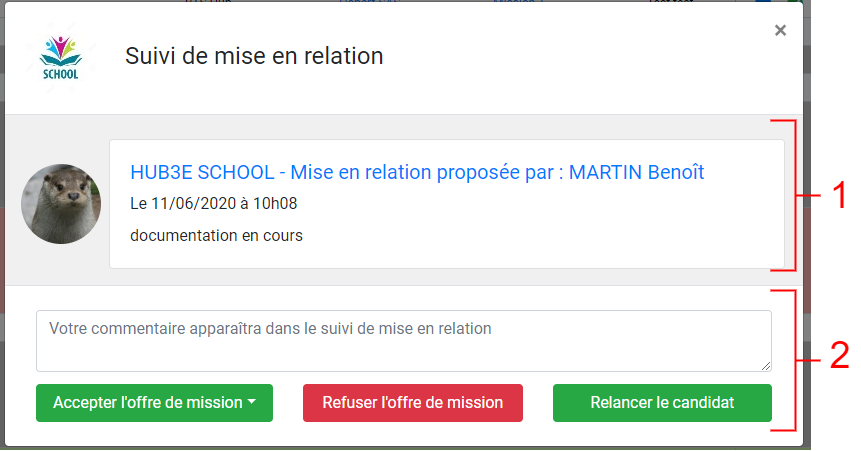Viewport: 861px width, 451px height.
Task: Click the white message card panel
Action: (446, 204)
